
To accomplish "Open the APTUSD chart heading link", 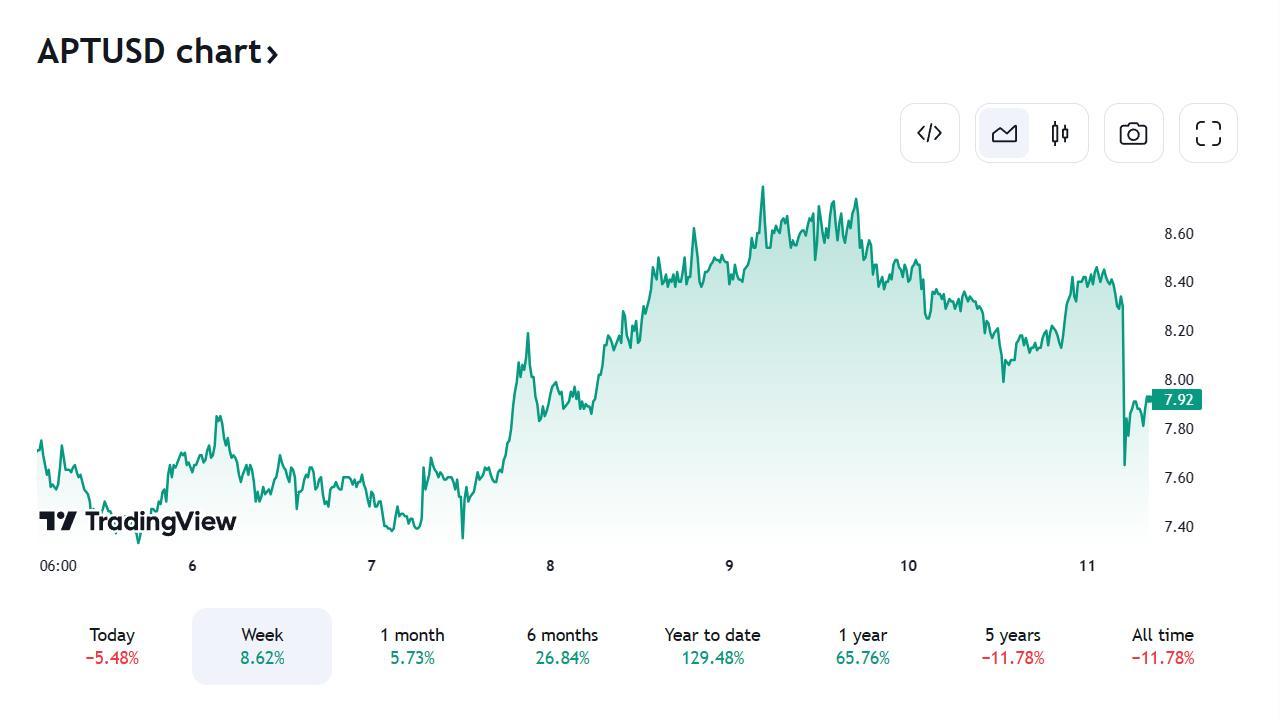I will click(x=150, y=51).
